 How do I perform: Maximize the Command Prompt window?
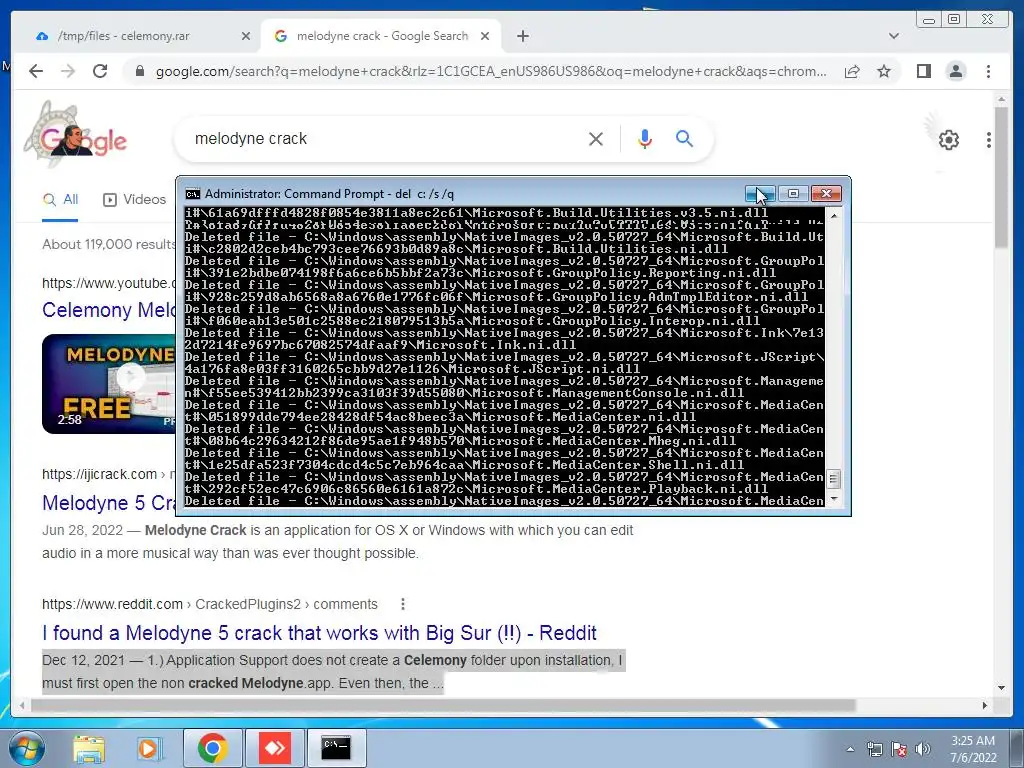793,194
